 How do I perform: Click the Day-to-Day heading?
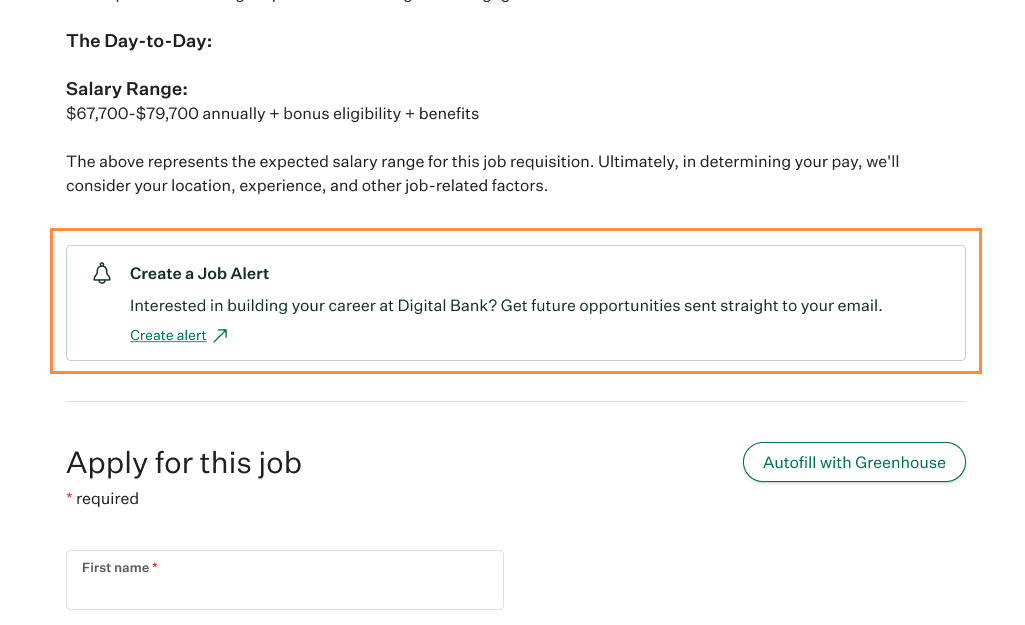click(x=139, y=41)
